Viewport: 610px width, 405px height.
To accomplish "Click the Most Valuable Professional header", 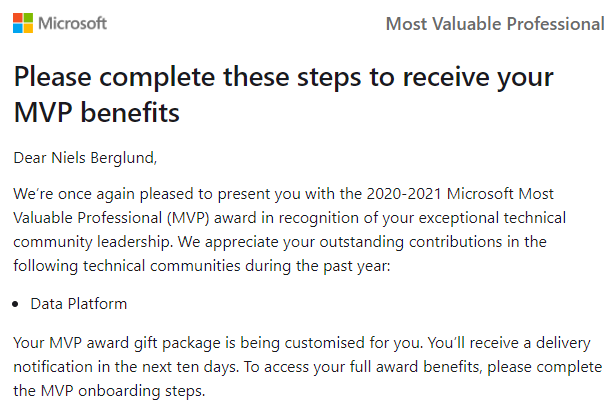I will click(x=495, y=24).
